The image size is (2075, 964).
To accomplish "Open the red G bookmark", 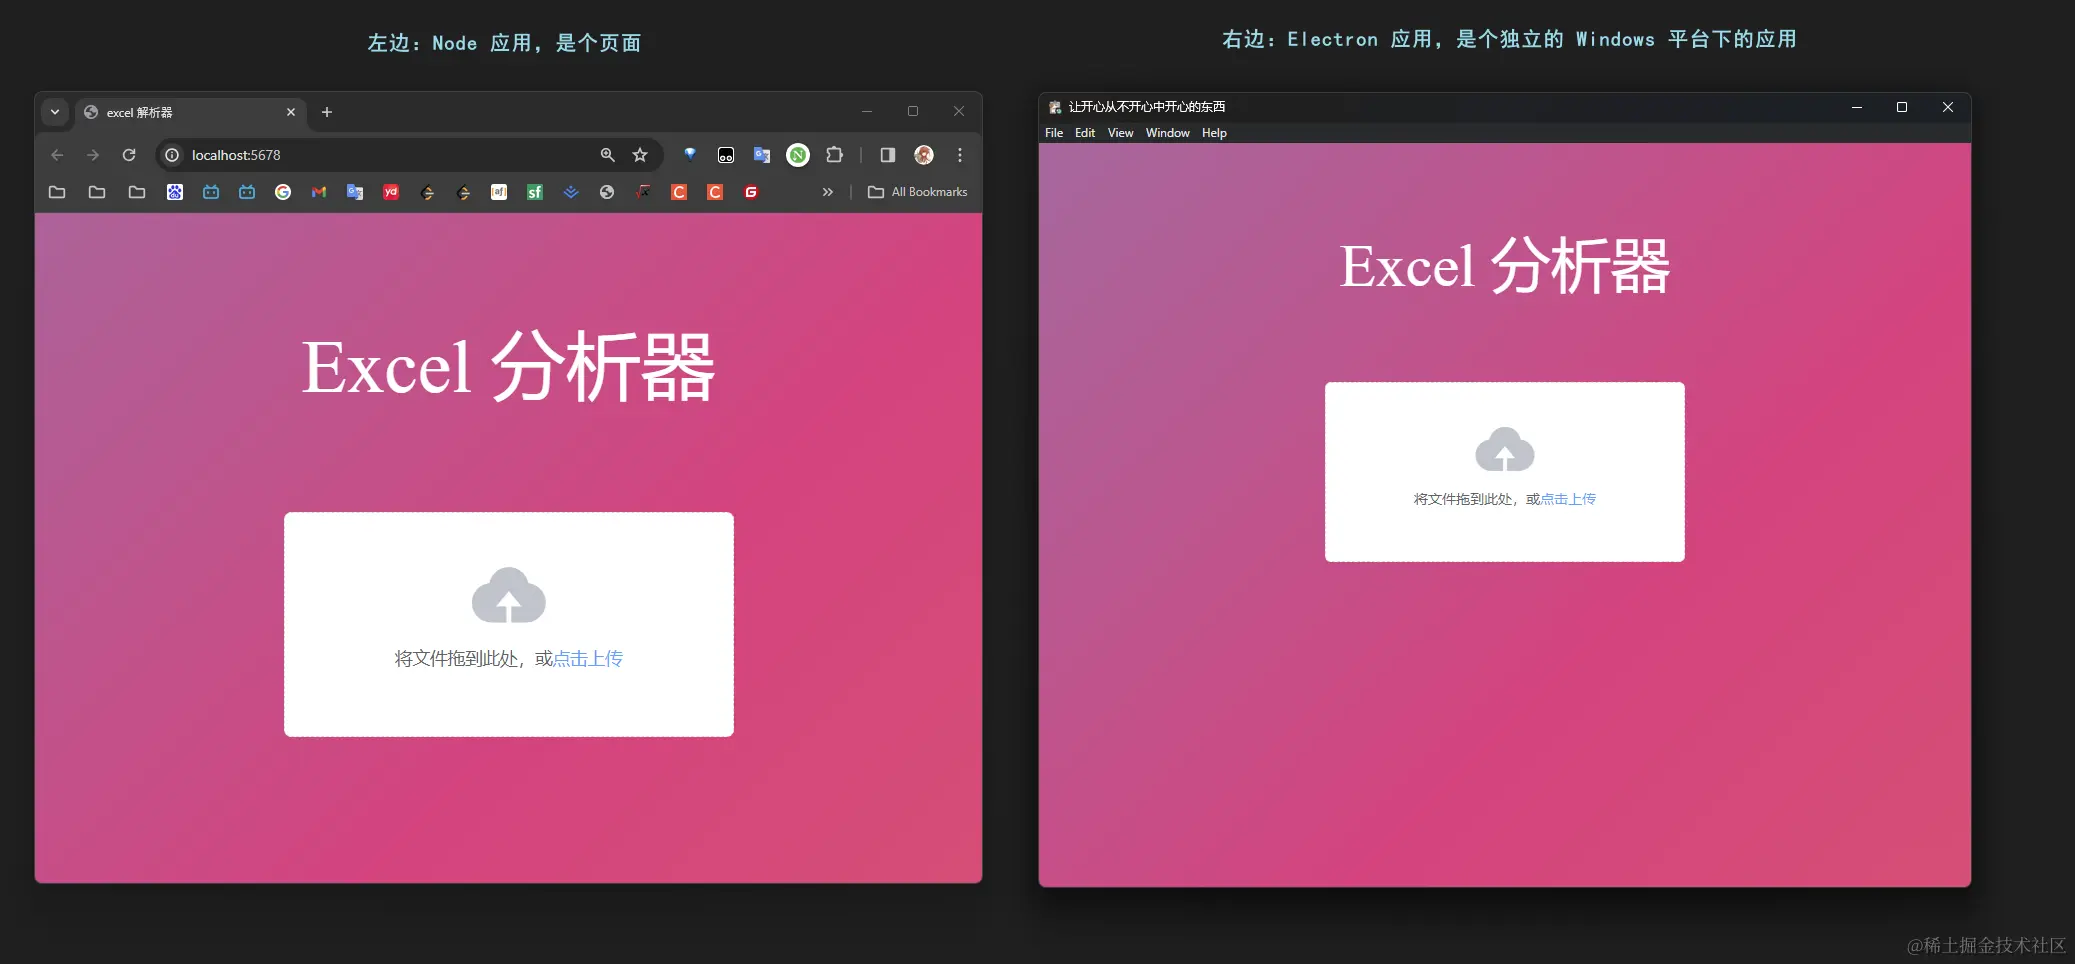I will 751,192.
